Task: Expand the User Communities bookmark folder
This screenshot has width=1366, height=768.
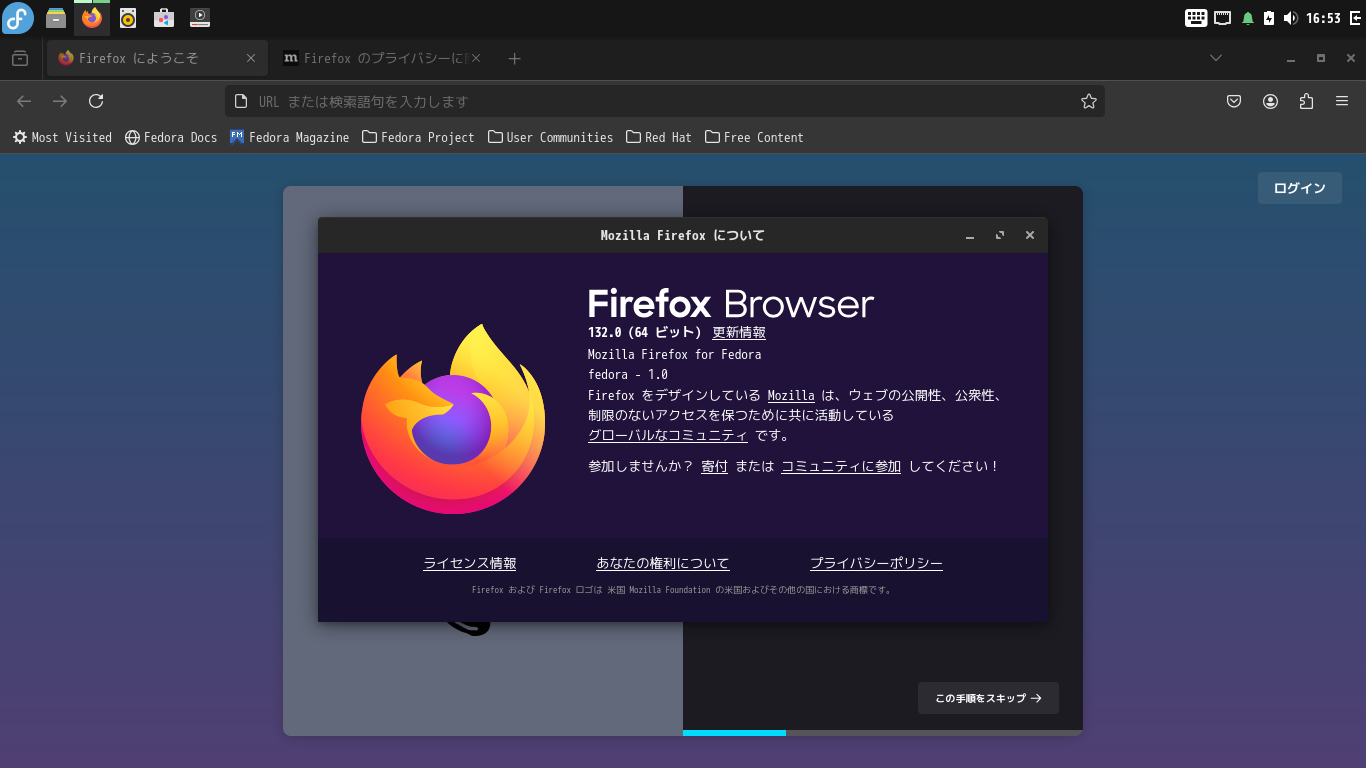Action: (550, 137)
